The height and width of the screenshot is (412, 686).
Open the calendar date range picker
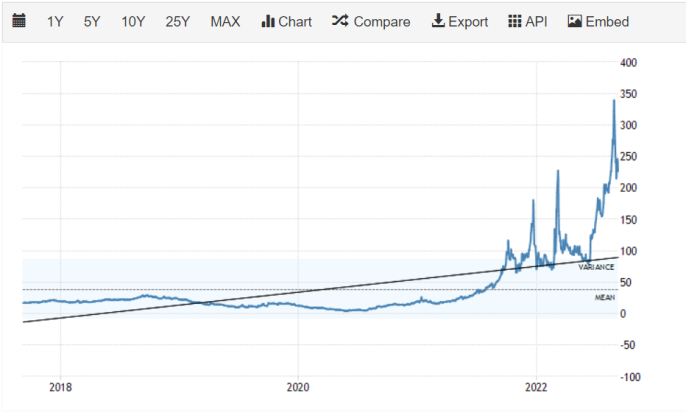point(19,21)
